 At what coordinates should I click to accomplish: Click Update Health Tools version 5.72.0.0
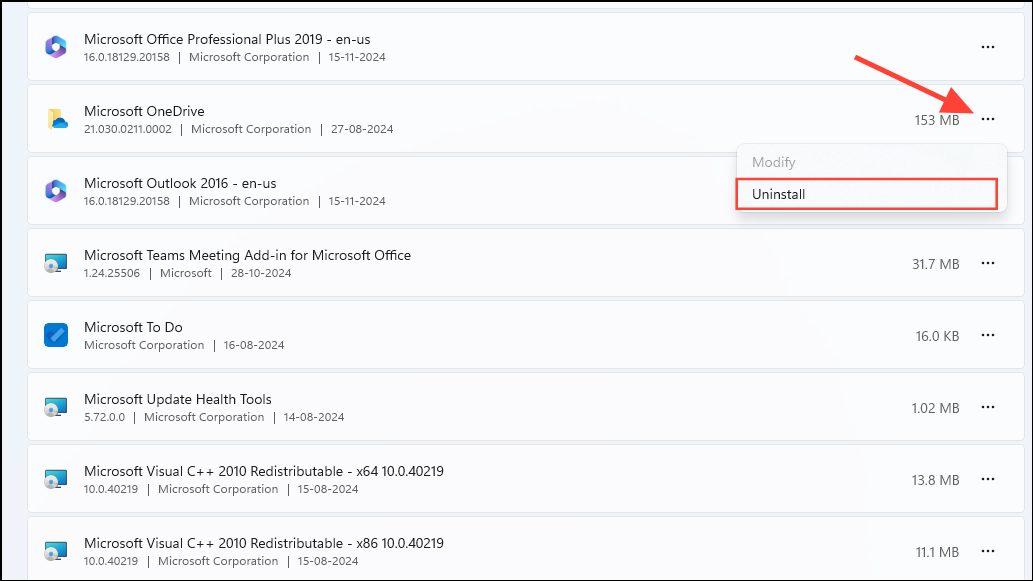tap(104, 417)
